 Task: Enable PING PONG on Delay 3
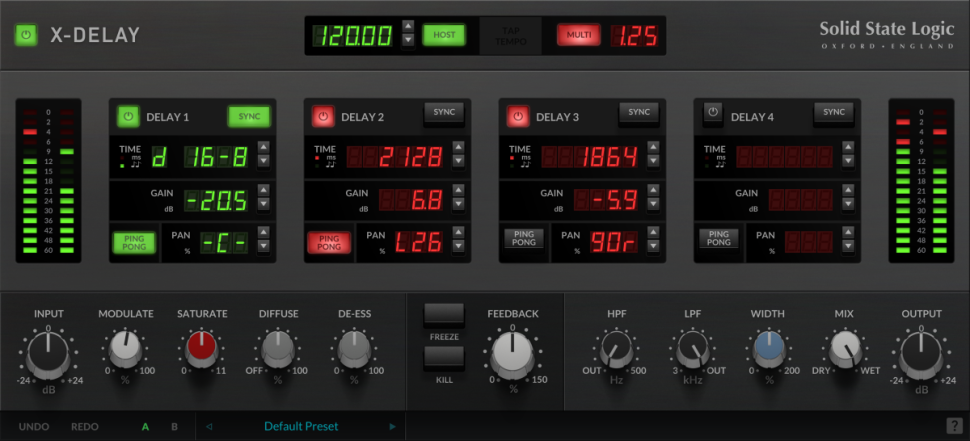pos(524,239)
